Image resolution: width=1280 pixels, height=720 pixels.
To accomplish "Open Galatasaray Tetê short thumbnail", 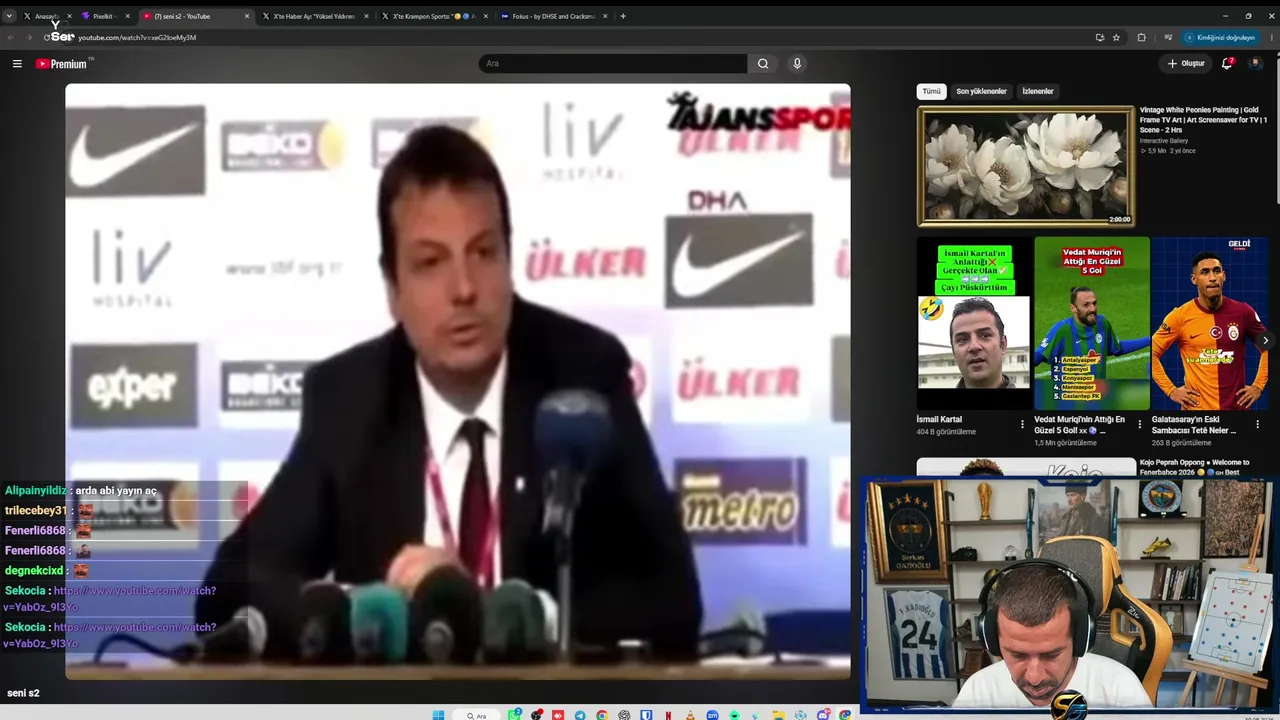I will point(1209,323).
